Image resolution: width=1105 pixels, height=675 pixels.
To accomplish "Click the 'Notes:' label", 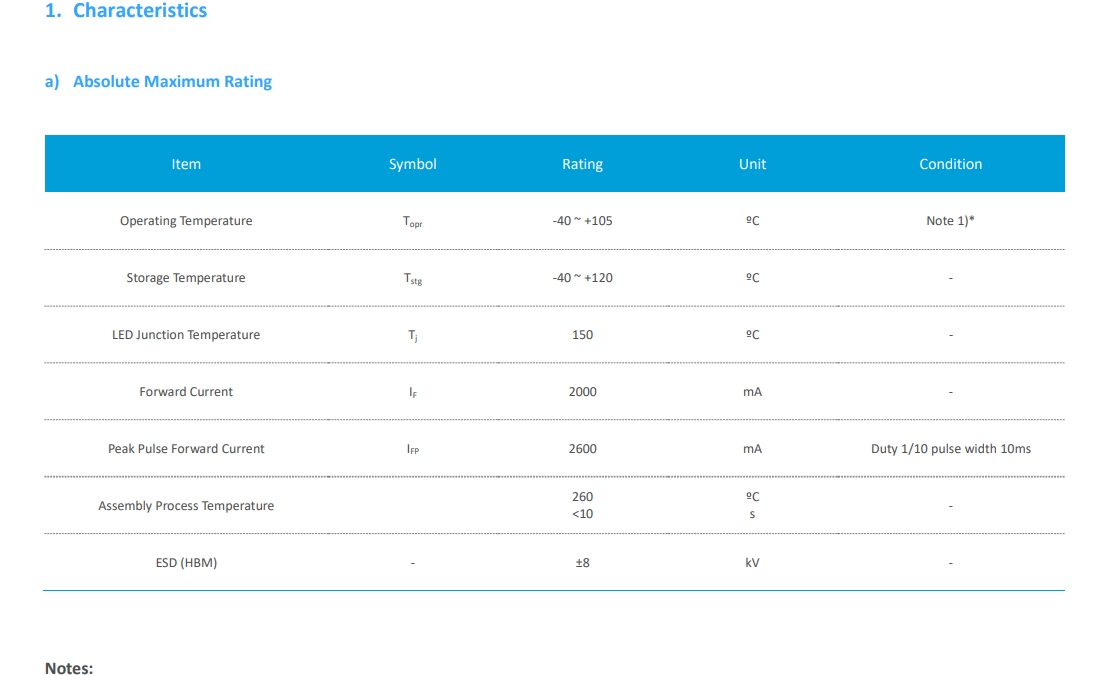I will [69, 668].
